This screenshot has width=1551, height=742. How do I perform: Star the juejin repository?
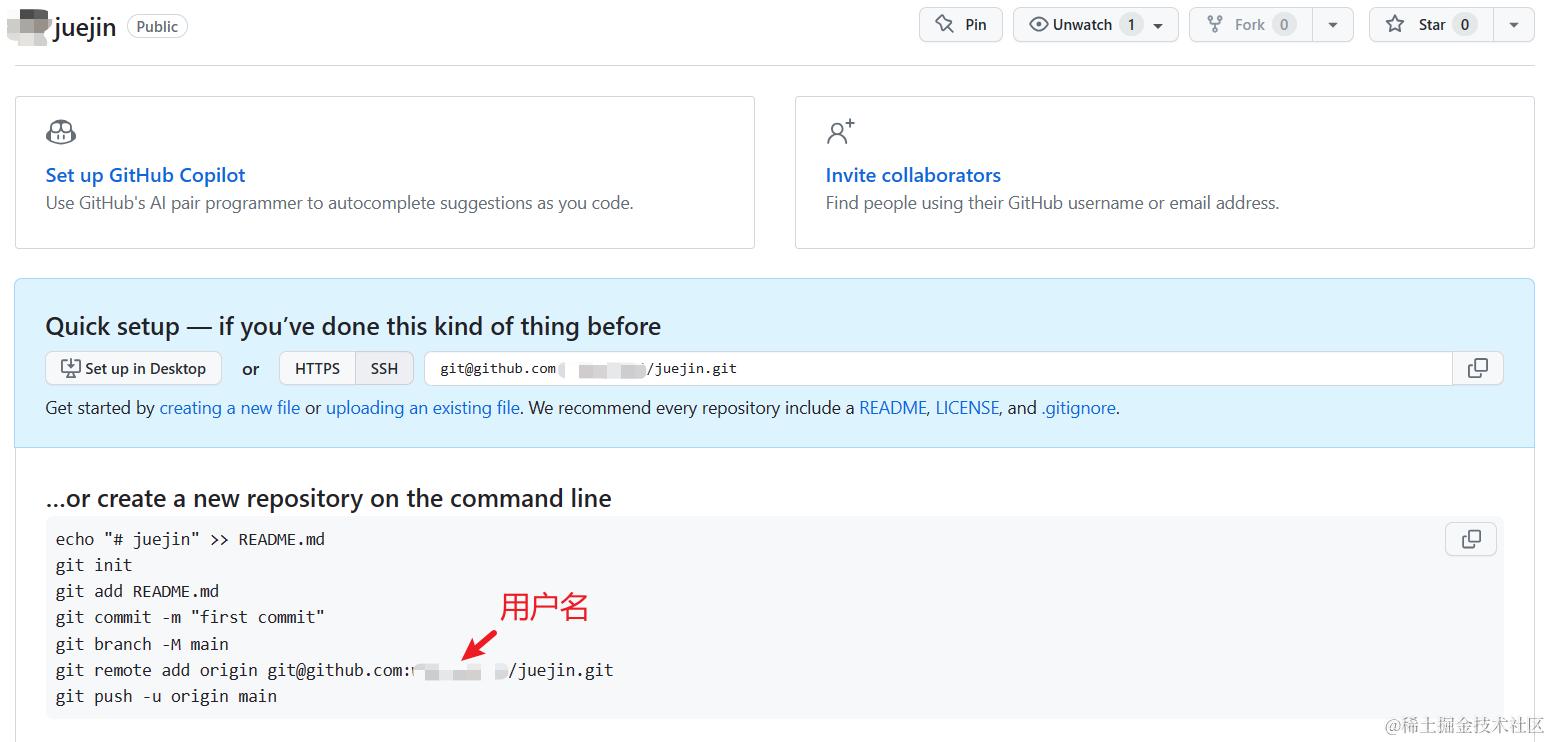(1431, 25)
